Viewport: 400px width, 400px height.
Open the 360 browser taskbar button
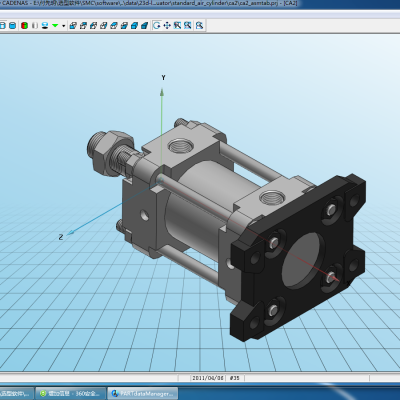pos(70,394)
